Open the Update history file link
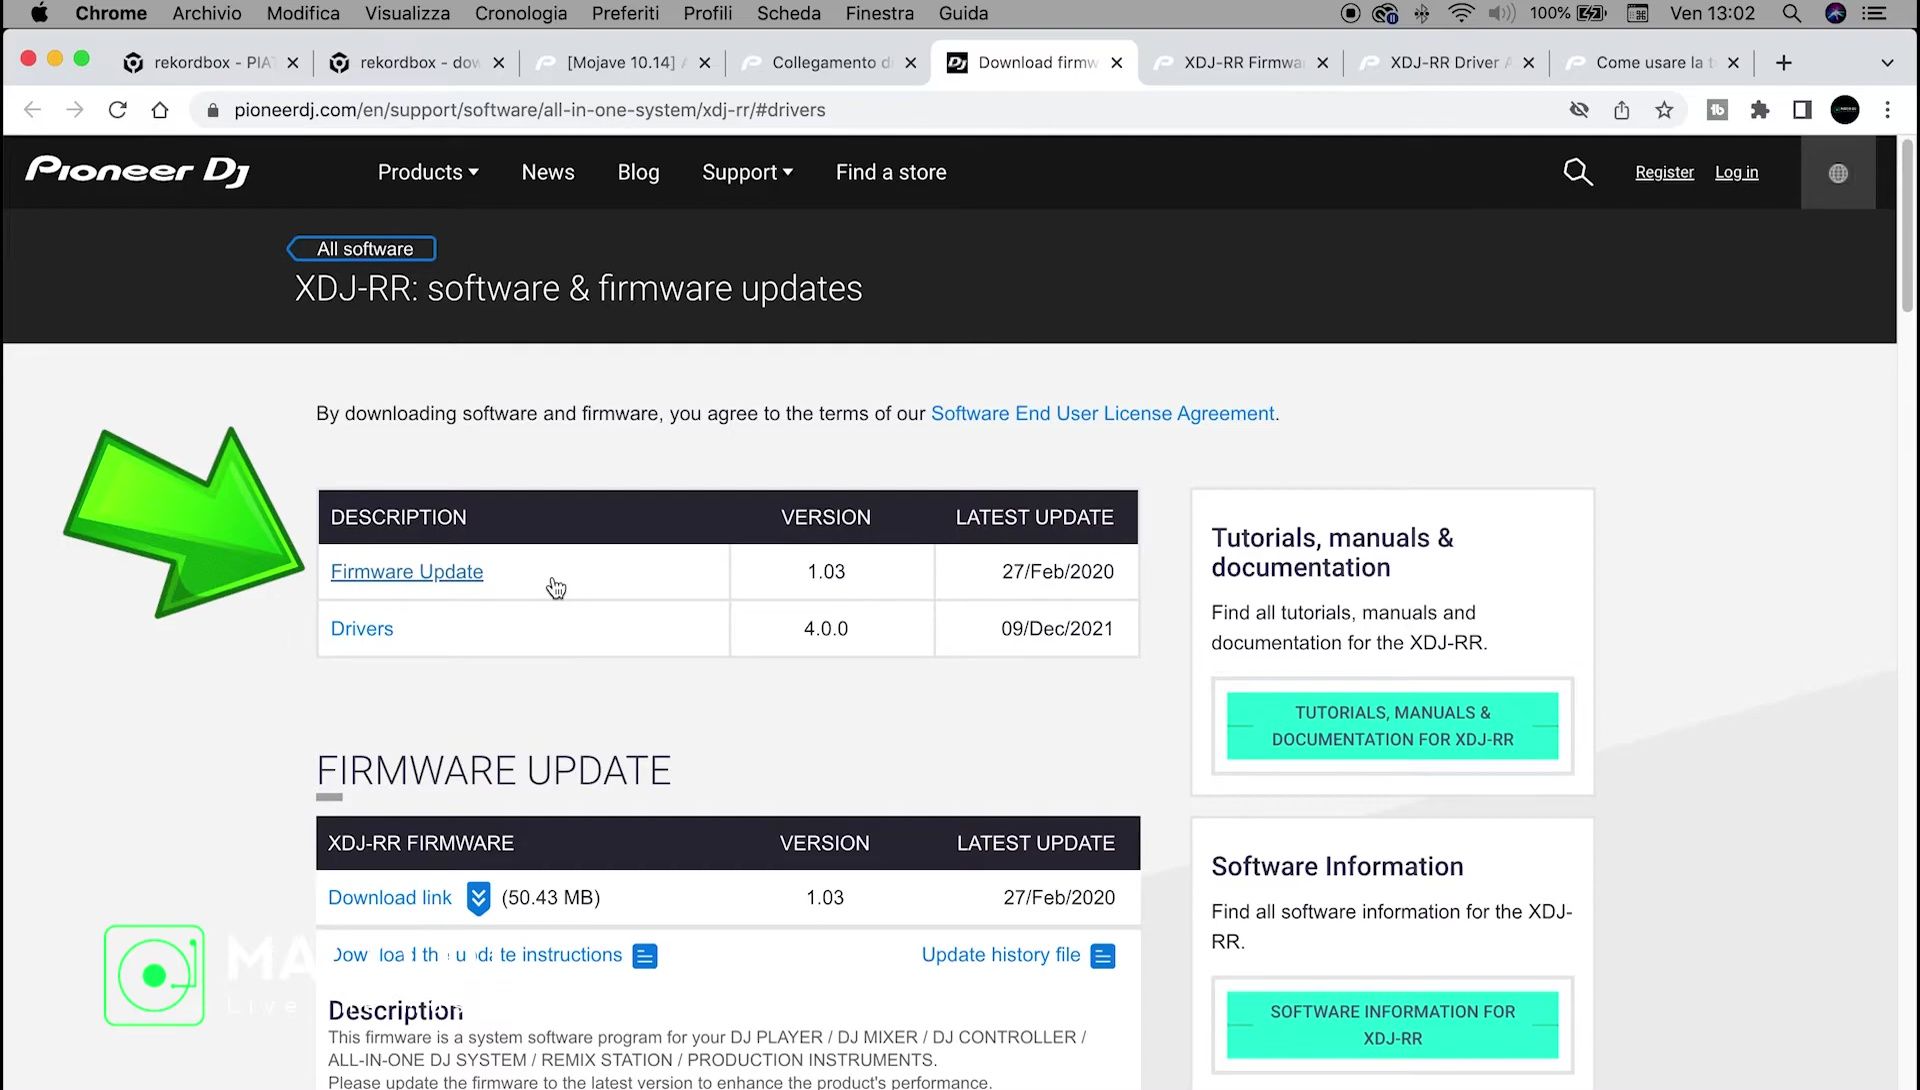 click(x=1001, y=955)
